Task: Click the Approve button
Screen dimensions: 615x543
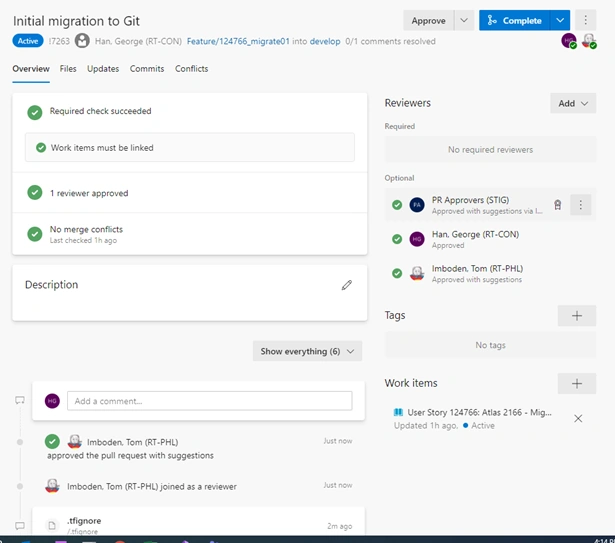Action: (428, 20)
